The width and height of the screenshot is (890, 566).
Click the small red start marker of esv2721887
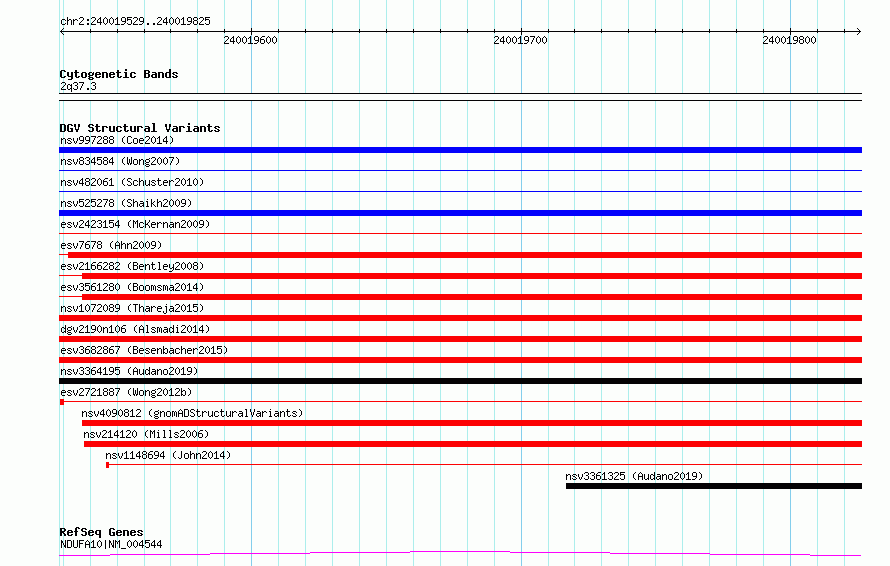(x=62, y=402)
